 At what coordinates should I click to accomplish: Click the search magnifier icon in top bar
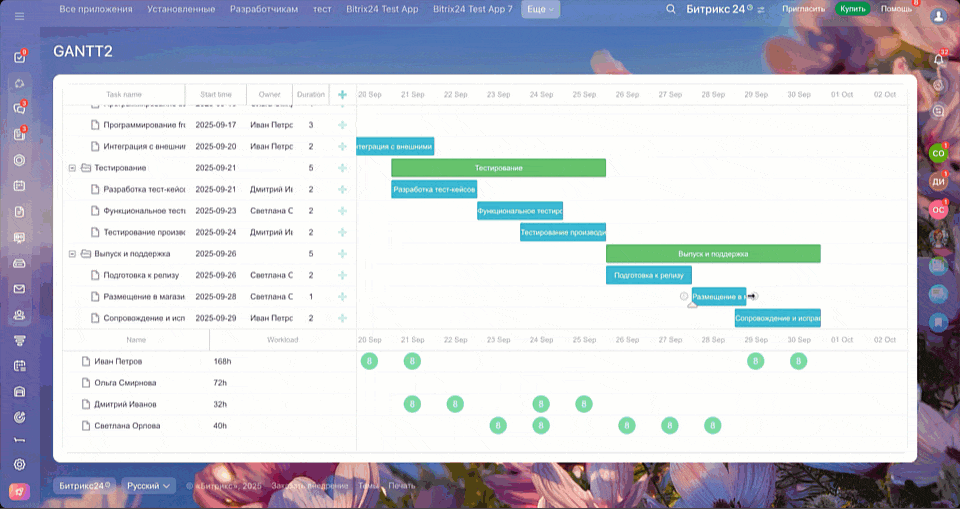point(671,9)
